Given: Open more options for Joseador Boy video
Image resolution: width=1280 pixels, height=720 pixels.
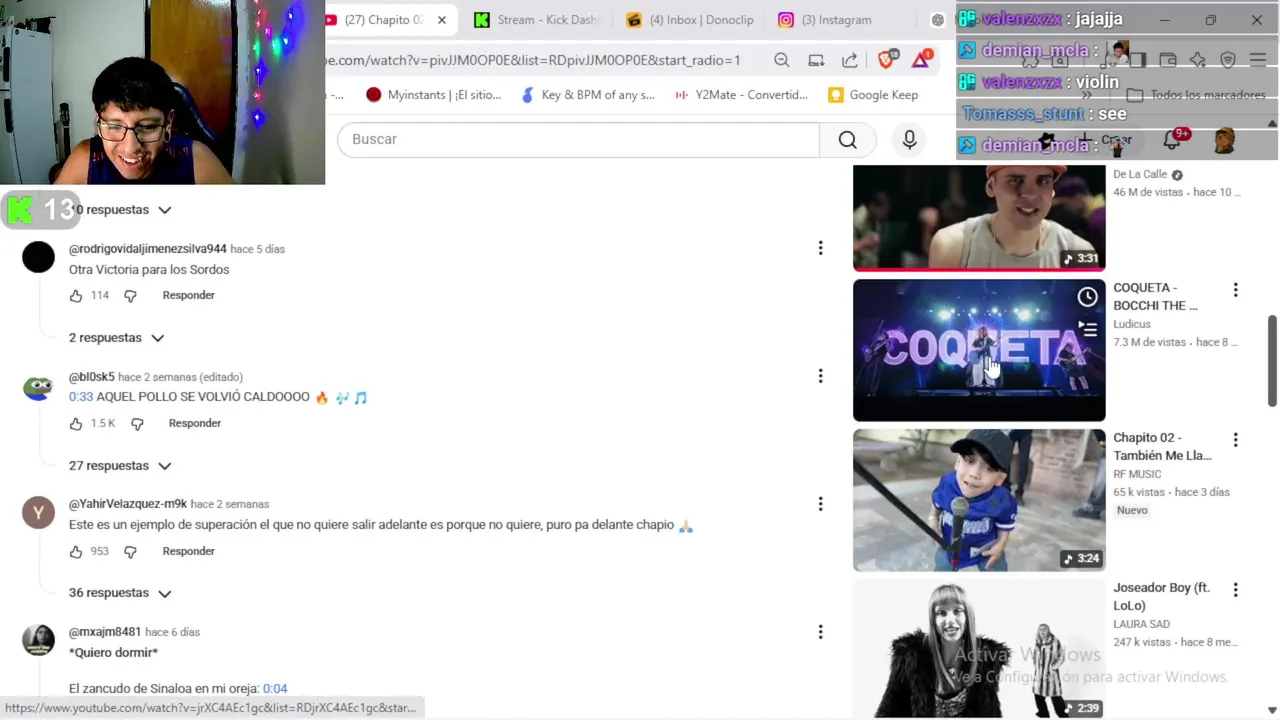Looking at the screenshot, I should pyautogui.click(x=1235, y=590).
